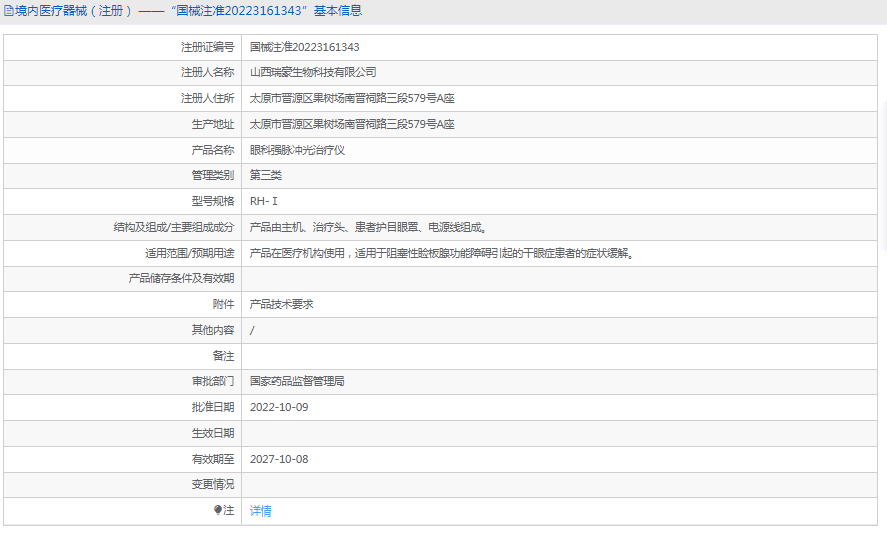Viewport: 887px width, 535px height.
Task: Click the 备注 label
Action: (223, 356)
